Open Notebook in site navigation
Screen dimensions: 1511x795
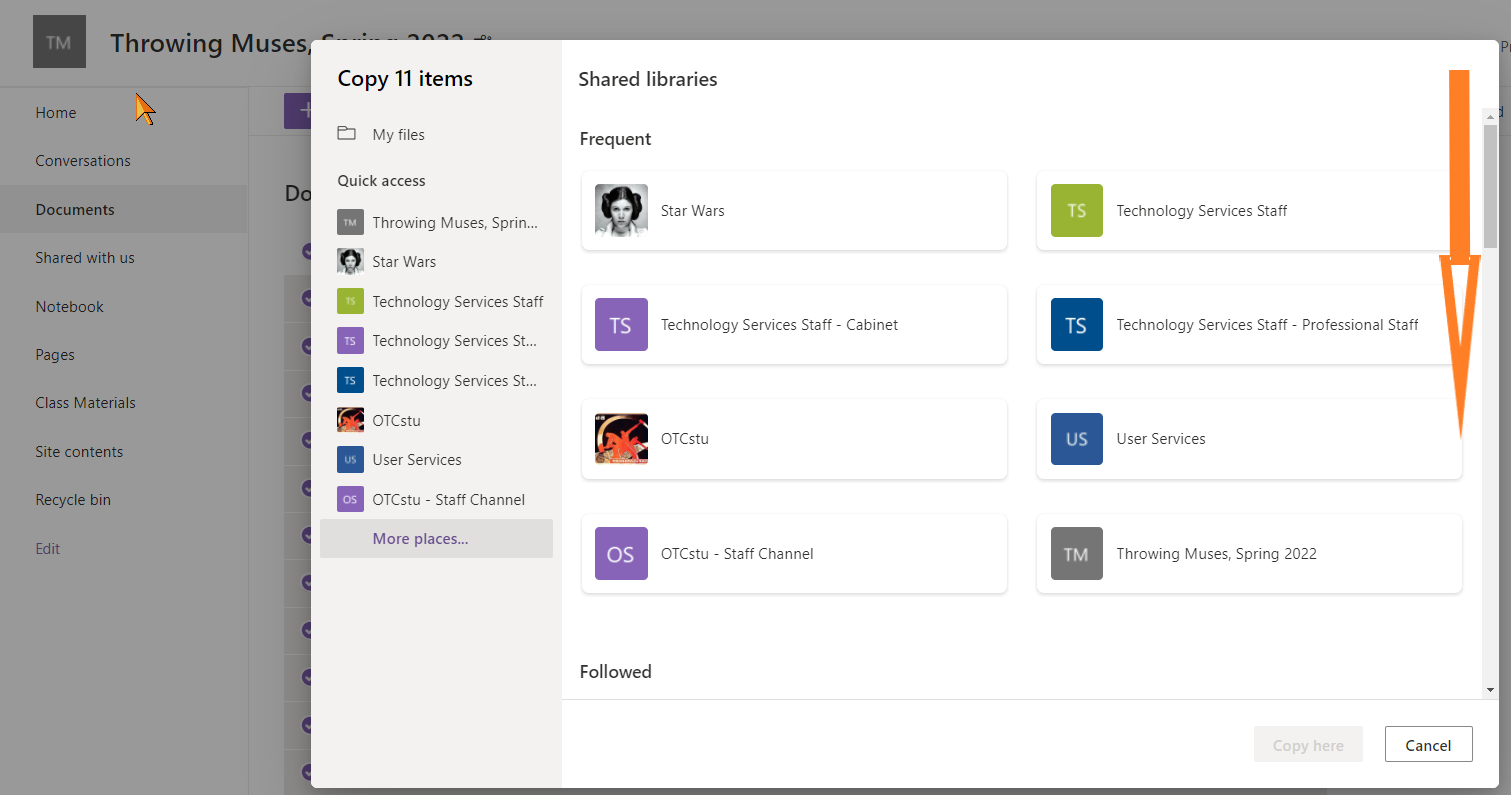70,307
